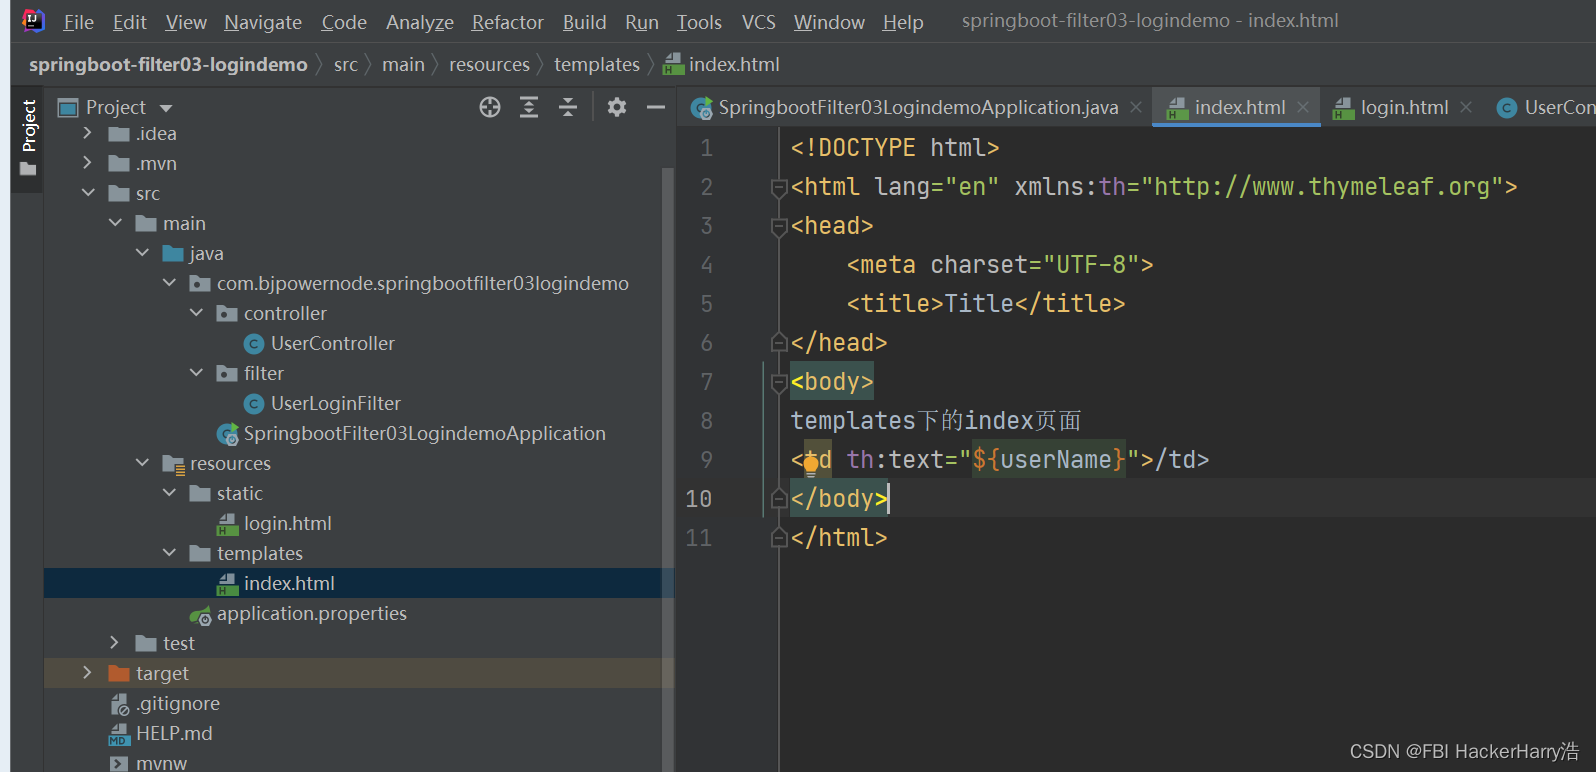Viewport: 1596px width, 772px height.
Task: Expand the .mvn folder
Action: tap(88, 163)
